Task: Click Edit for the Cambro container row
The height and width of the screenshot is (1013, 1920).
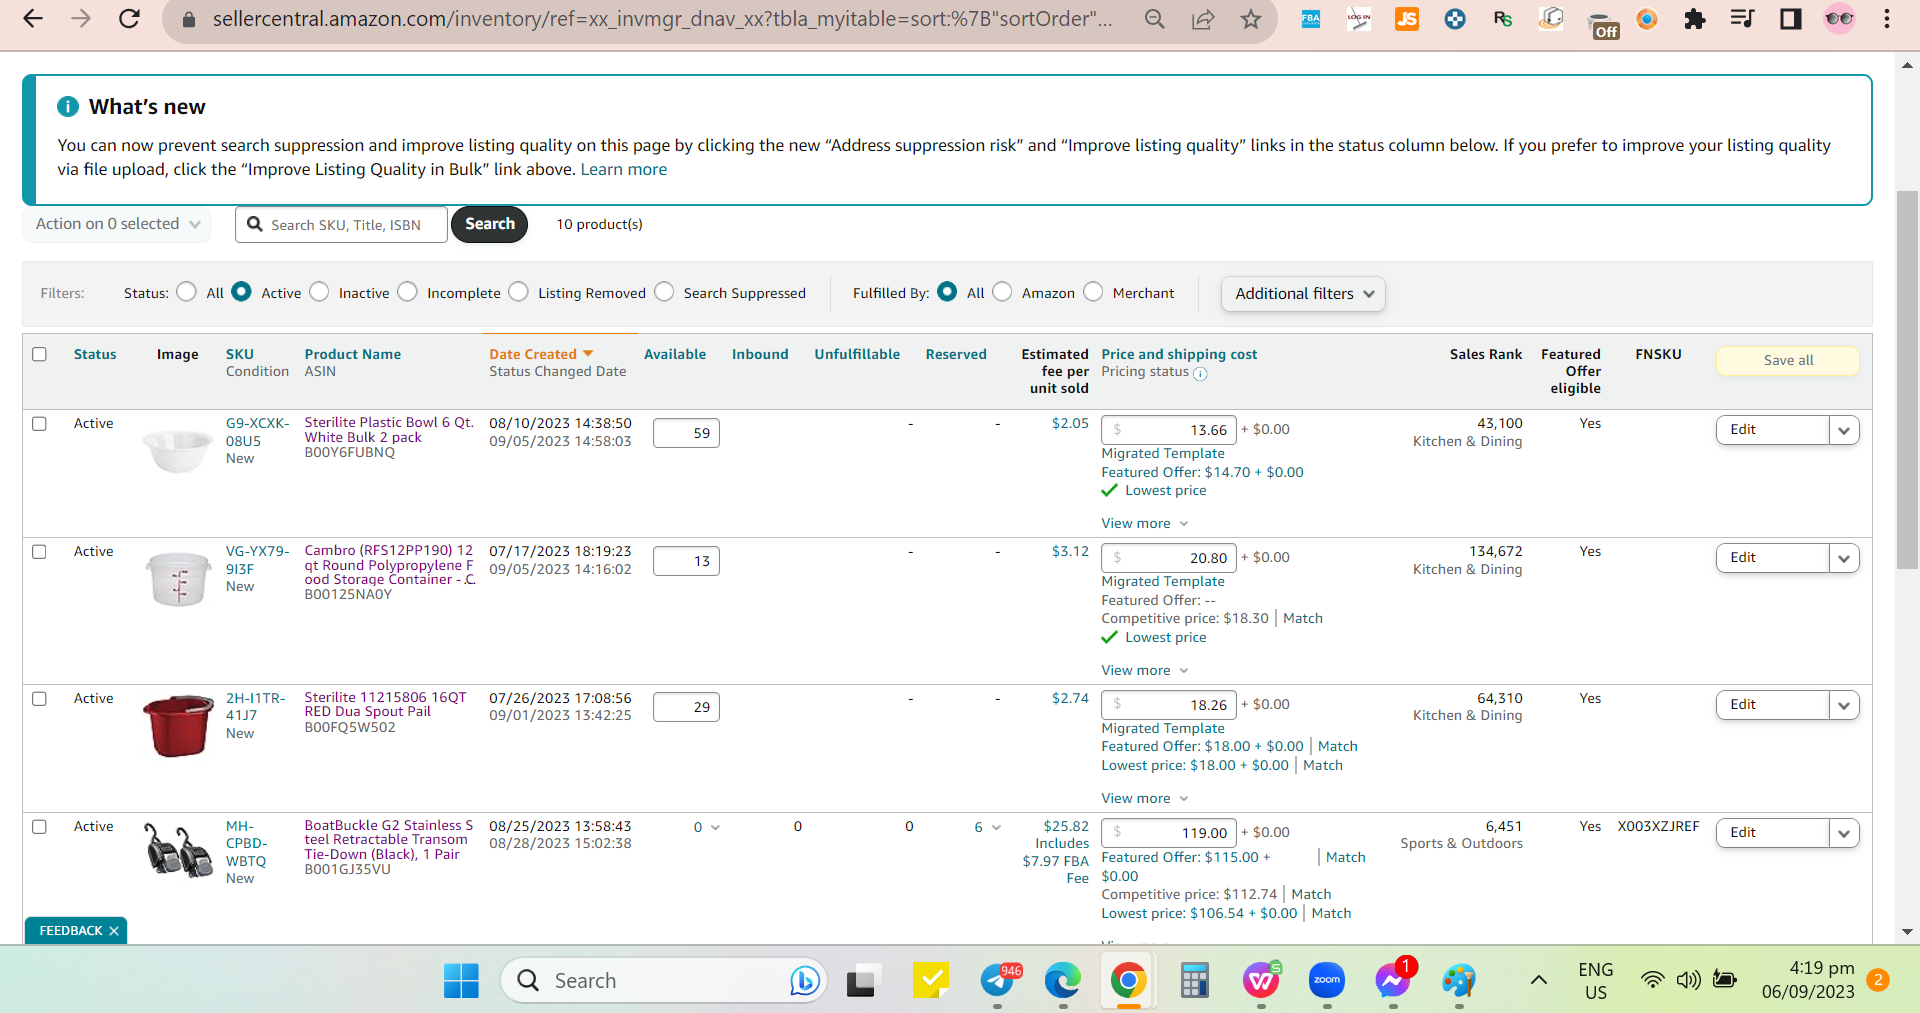Action: (x=1773, y=558)
